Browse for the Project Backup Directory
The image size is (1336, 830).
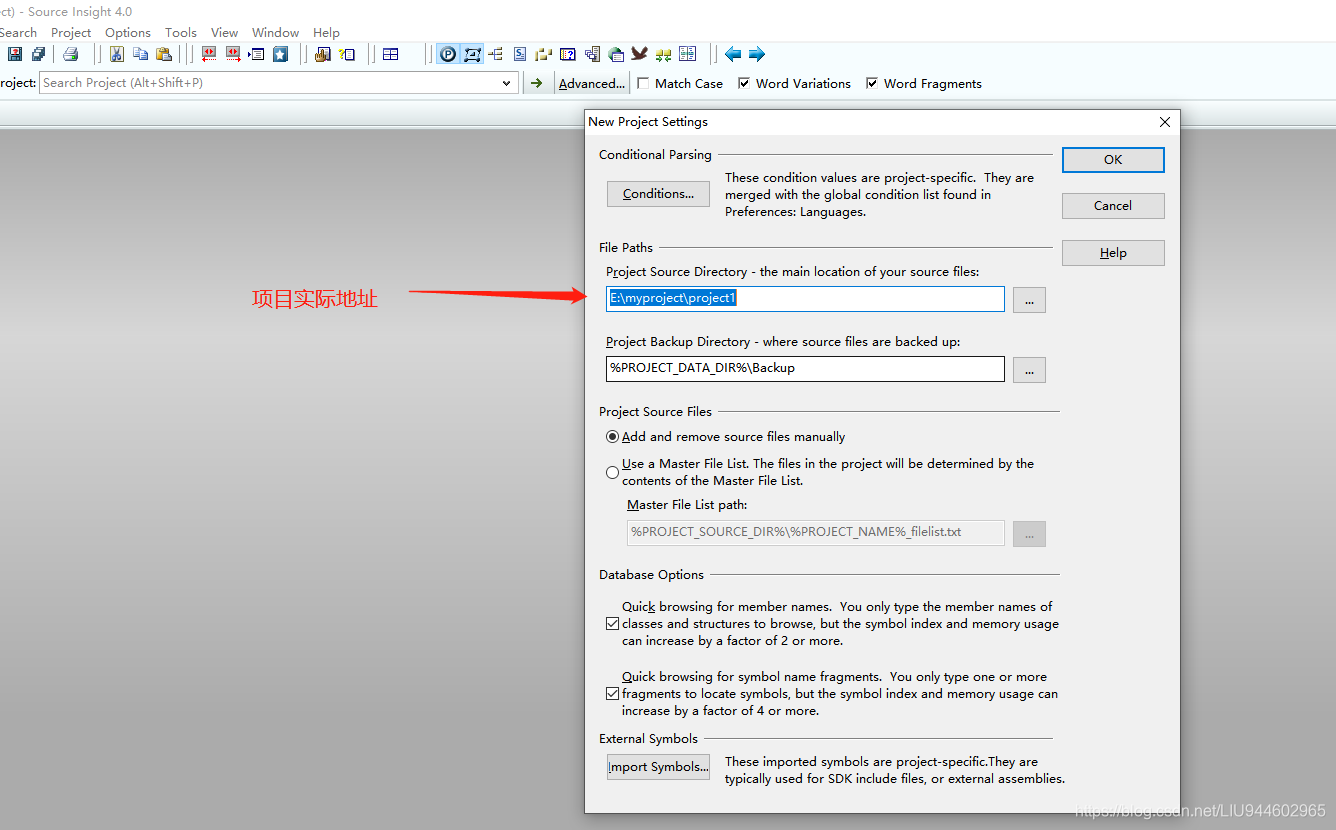coord(1029,369)
